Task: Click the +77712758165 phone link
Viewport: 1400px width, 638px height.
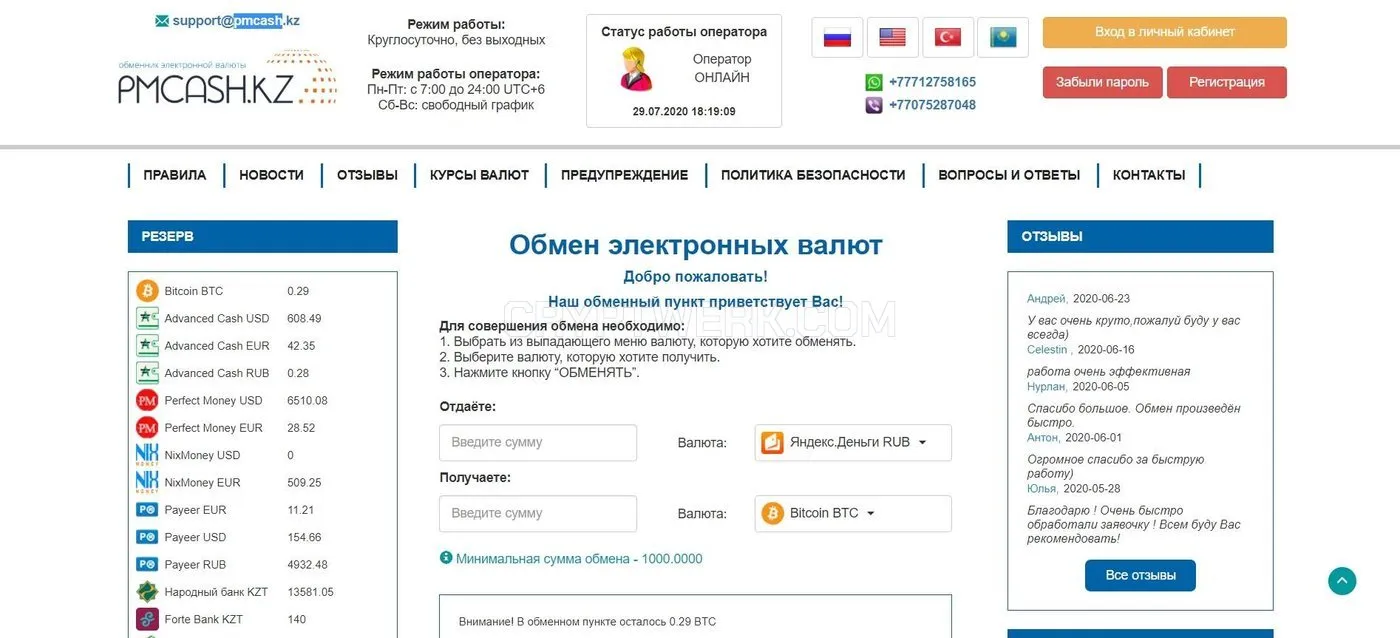Action: [x=932, y=82]
